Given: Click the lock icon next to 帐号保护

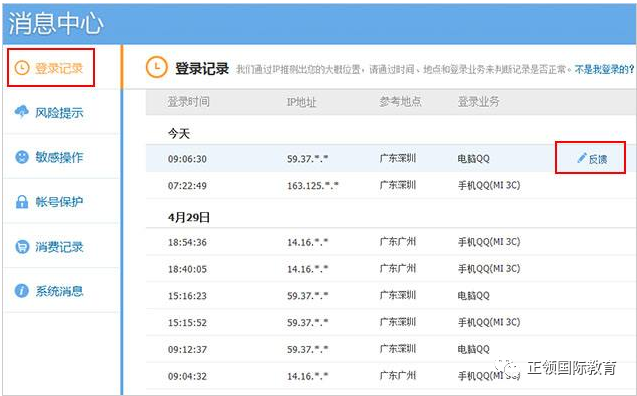Looking at the screenshot, I should click(x=22, y=201).
